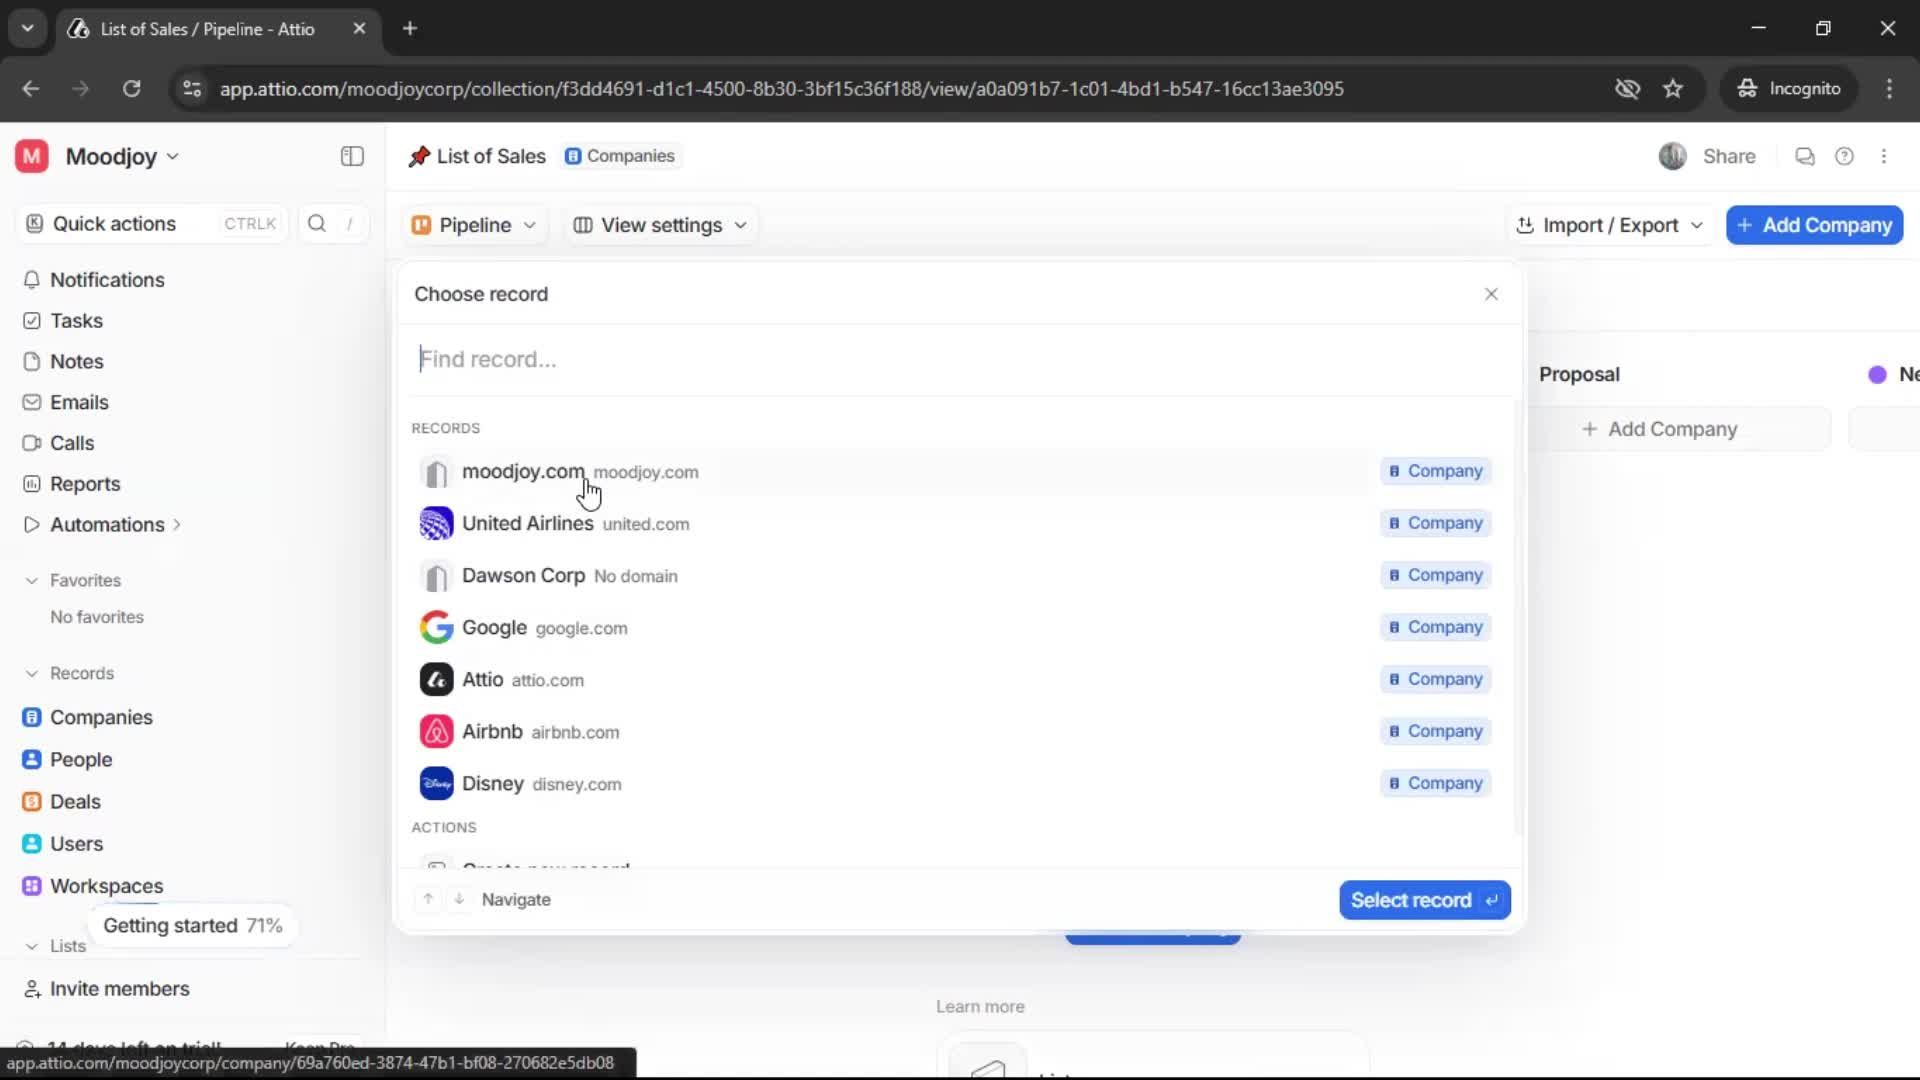Screen dimensions: 1920x1080
Task: Open Notifications from the sidebar bell icon
Action: (105, 280)
